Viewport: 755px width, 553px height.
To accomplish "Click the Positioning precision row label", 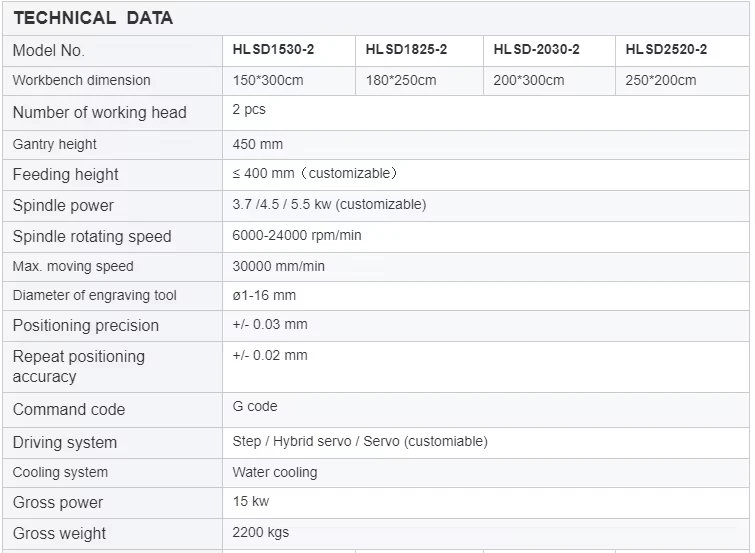I will 86,326.
